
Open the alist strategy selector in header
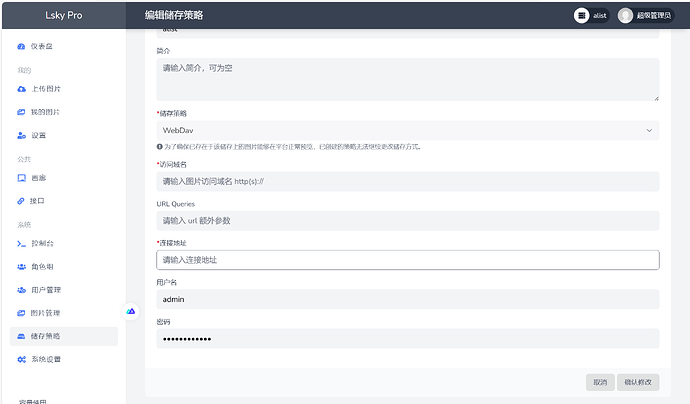tap(591, 15)
